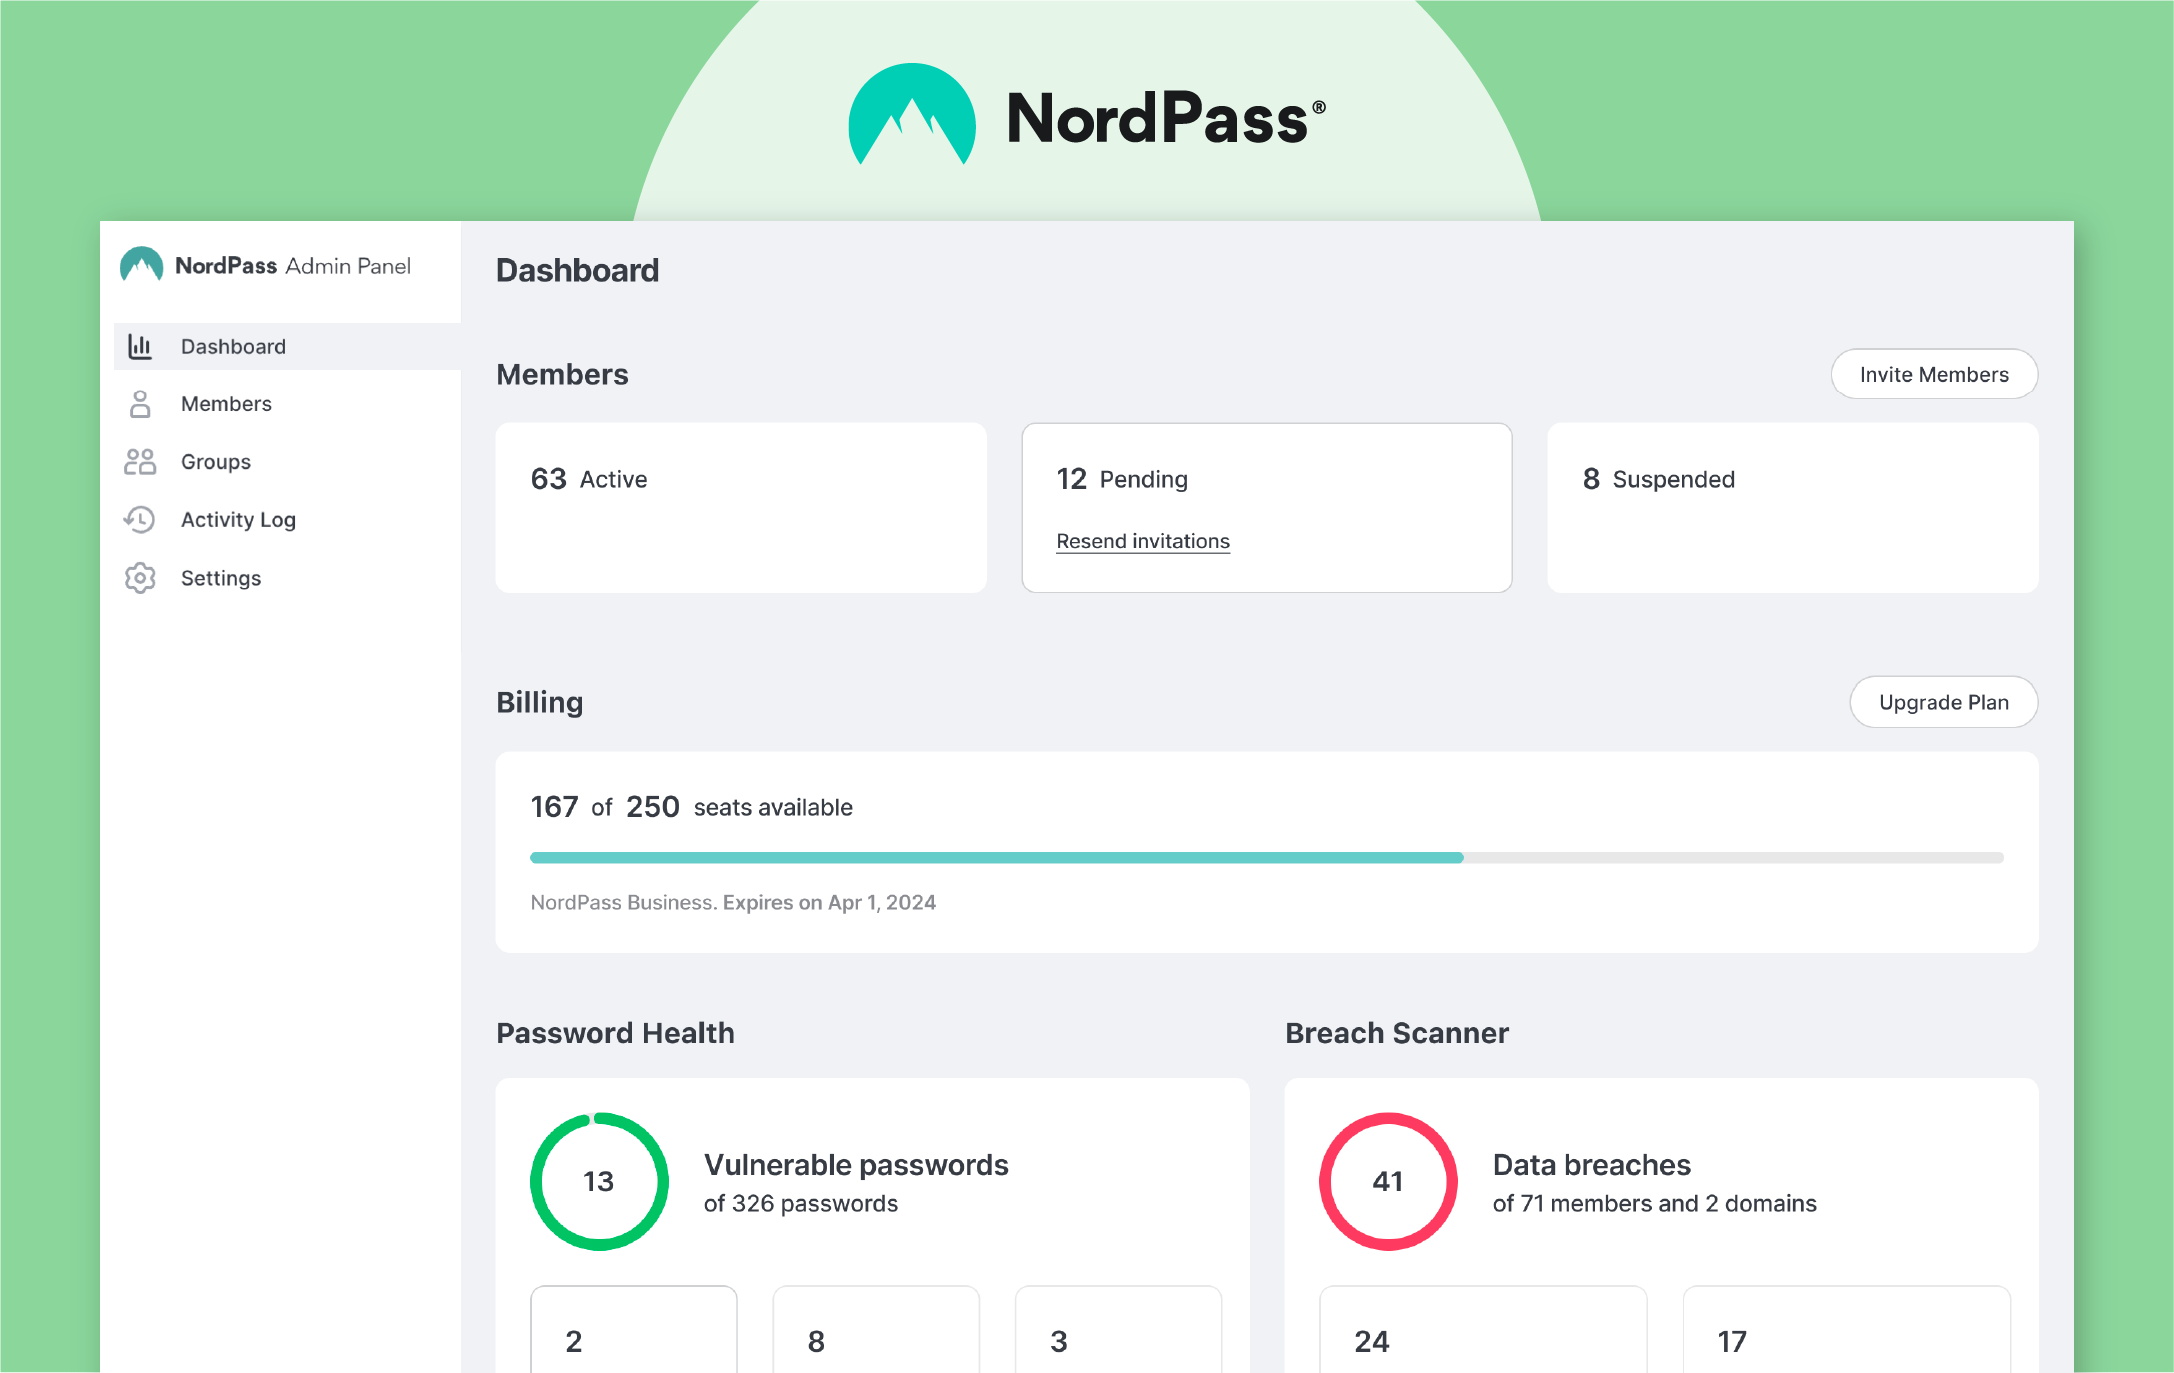Click the Members person icon in sidebar
Viewport: 2174px width, 1373px height.
[140, 404]
